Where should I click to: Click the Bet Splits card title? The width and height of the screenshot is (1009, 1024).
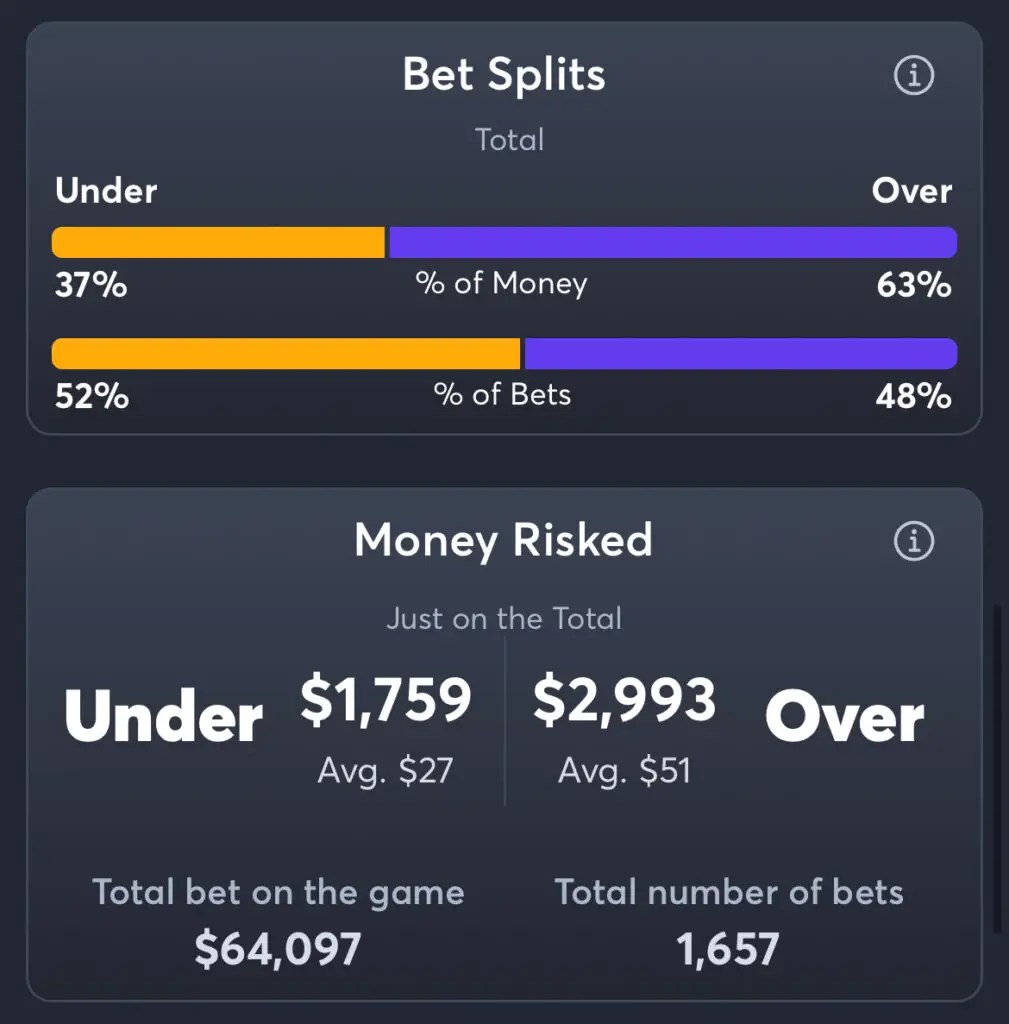(x=504, y=75)
